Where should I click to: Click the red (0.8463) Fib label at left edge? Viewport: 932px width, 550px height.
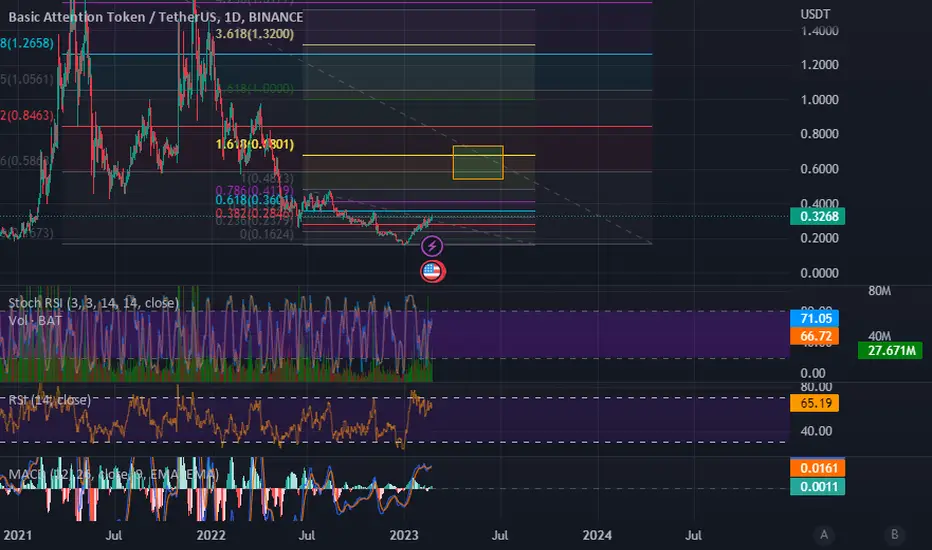pyautogui.click(x=27, y=115)
